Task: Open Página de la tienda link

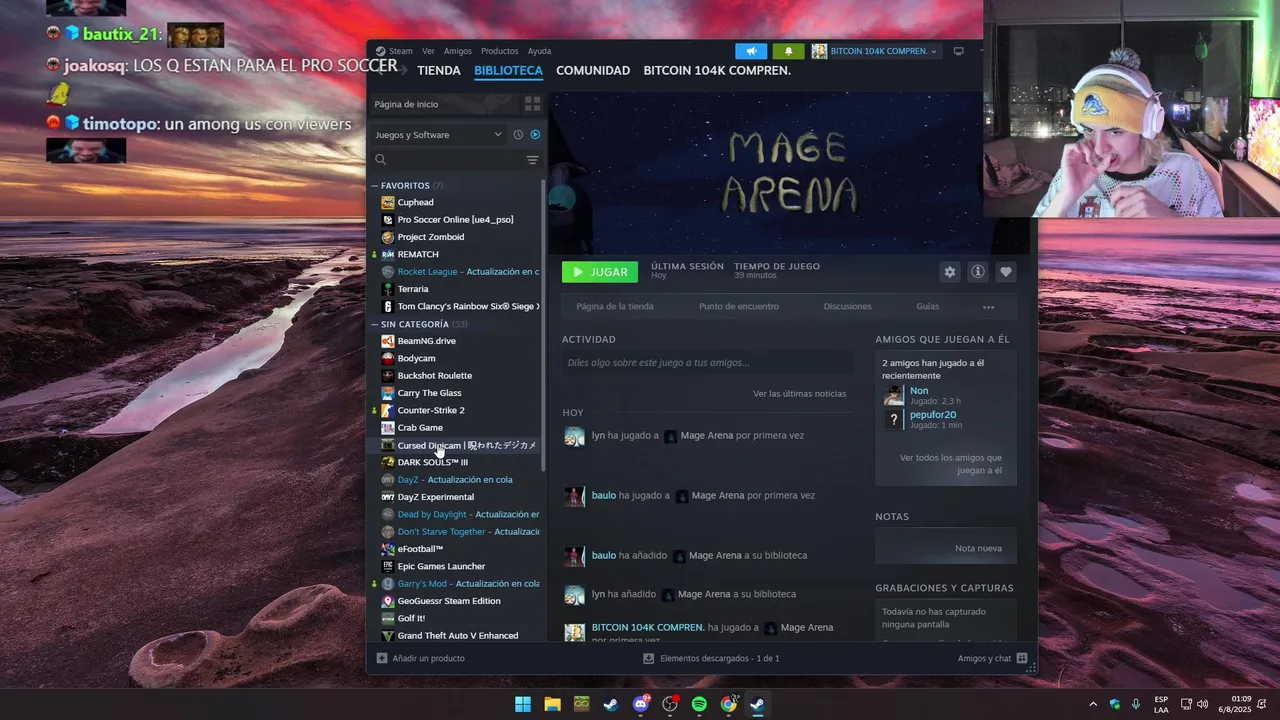Action: (615, 307)
